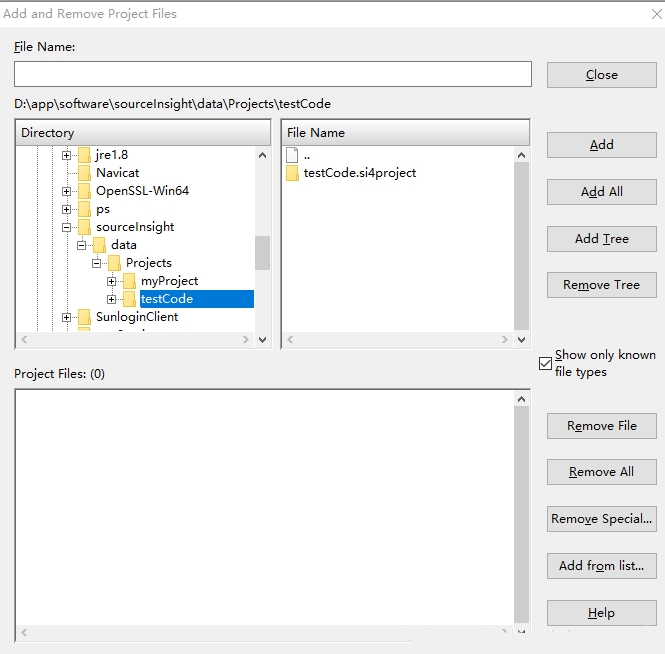Click the data folder icon in tree
665x654 pixels.
[99, 245]
